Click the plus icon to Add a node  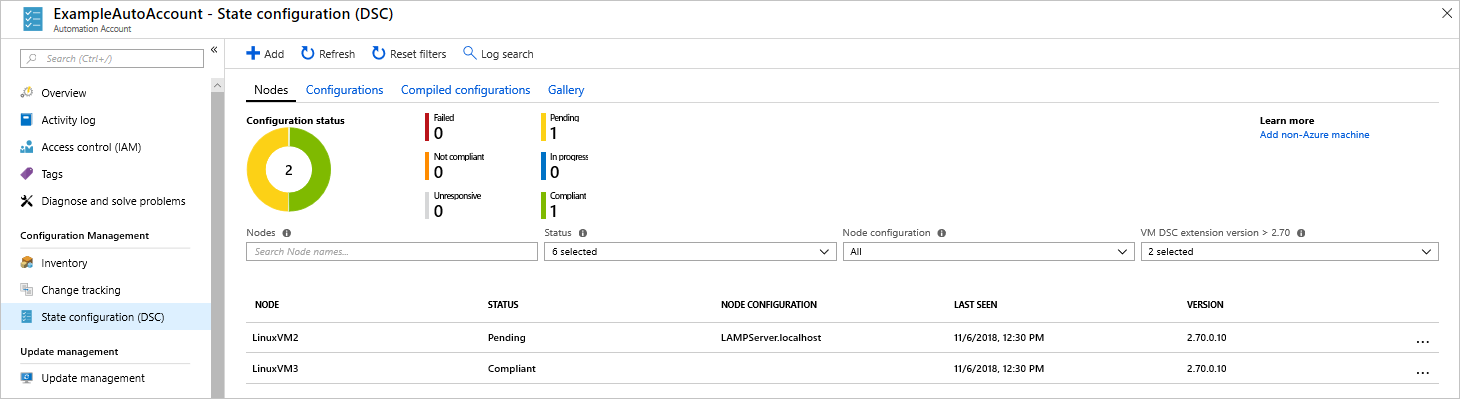(253, 53)
